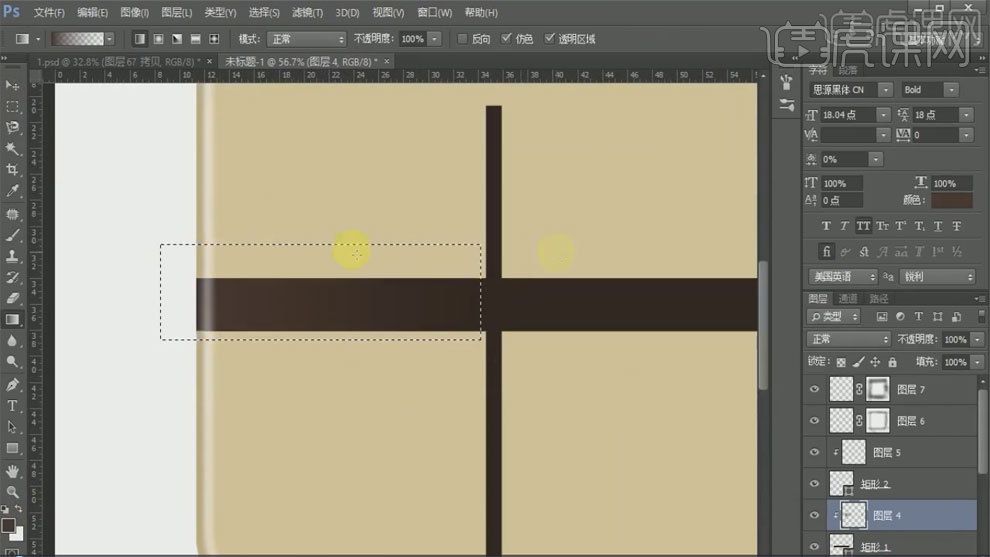
Task: Open the 滤镜(T) menu
Action: (308, 13)
